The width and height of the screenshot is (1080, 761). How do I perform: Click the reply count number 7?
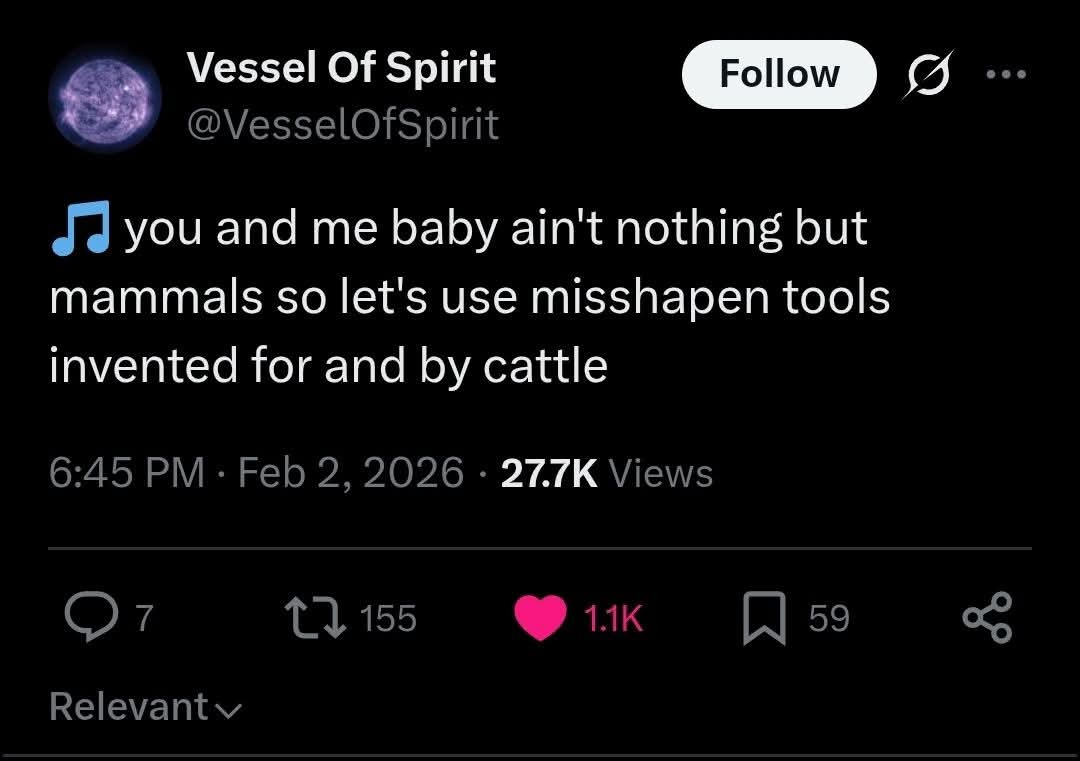(143, 619)
